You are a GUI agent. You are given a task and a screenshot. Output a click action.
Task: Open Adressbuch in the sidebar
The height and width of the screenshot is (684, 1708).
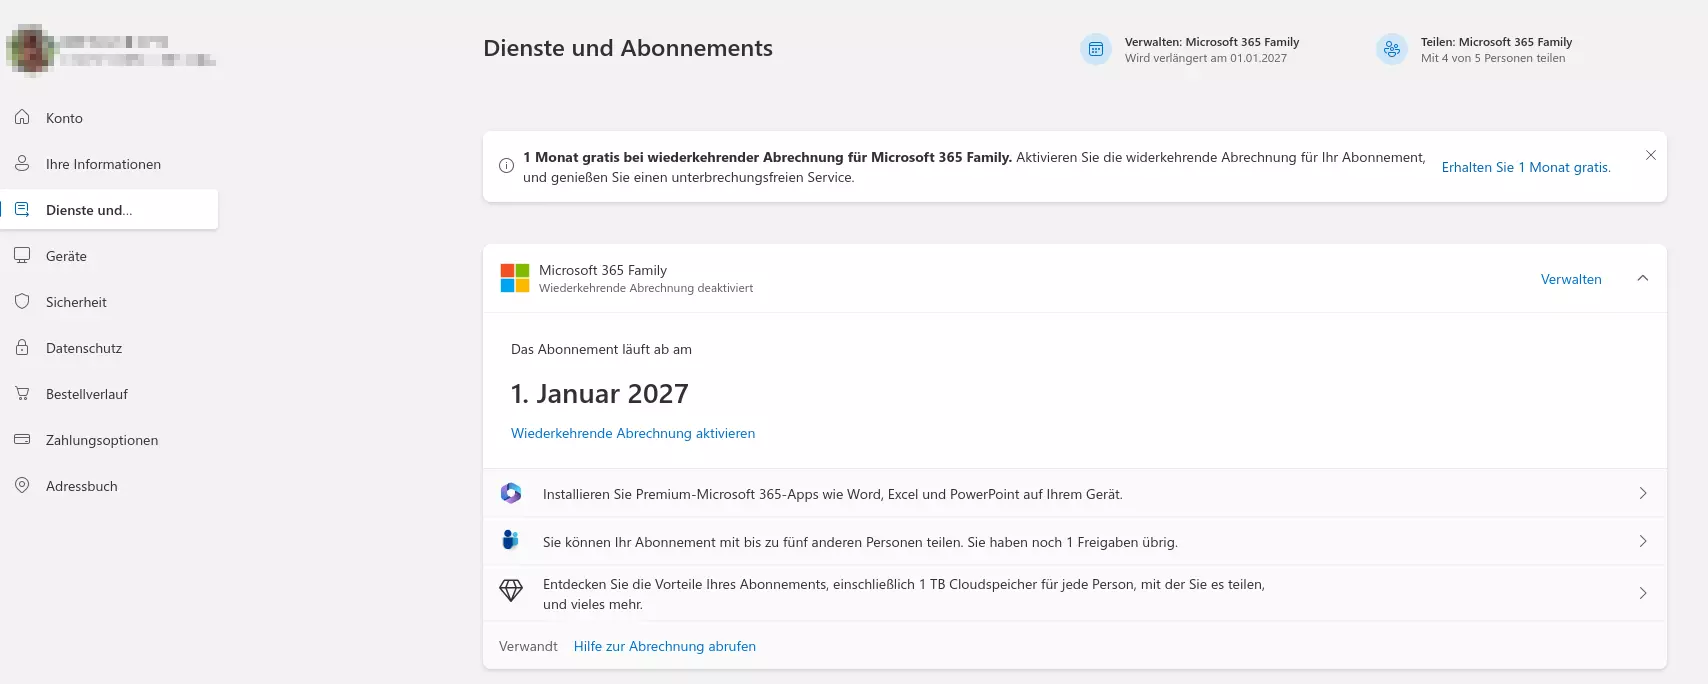coord(109,486)
